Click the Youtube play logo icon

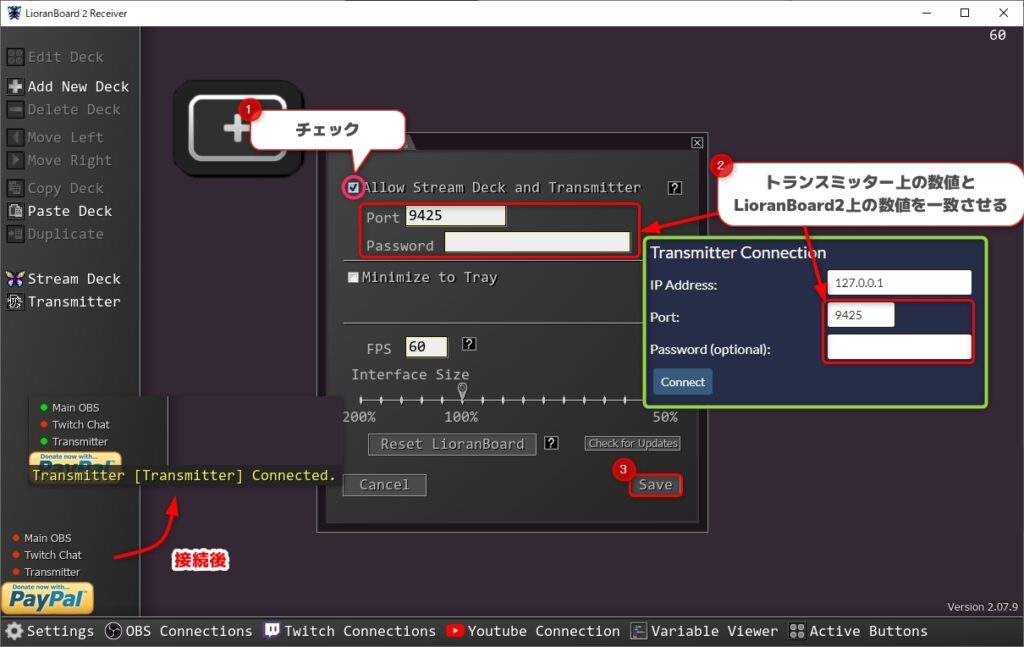point(455,631)
